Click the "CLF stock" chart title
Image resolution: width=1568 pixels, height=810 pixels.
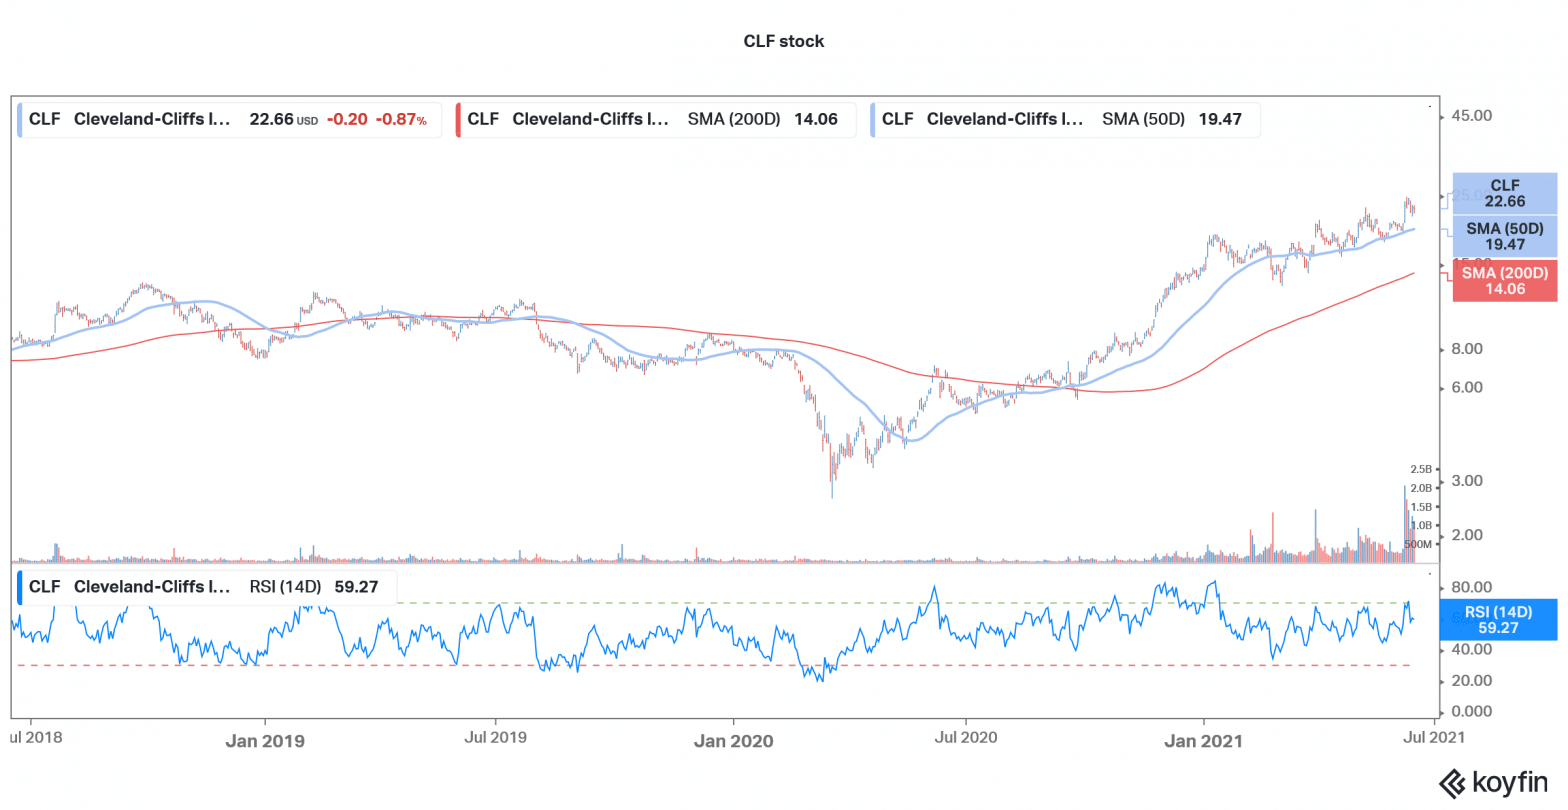click(784, 41)
